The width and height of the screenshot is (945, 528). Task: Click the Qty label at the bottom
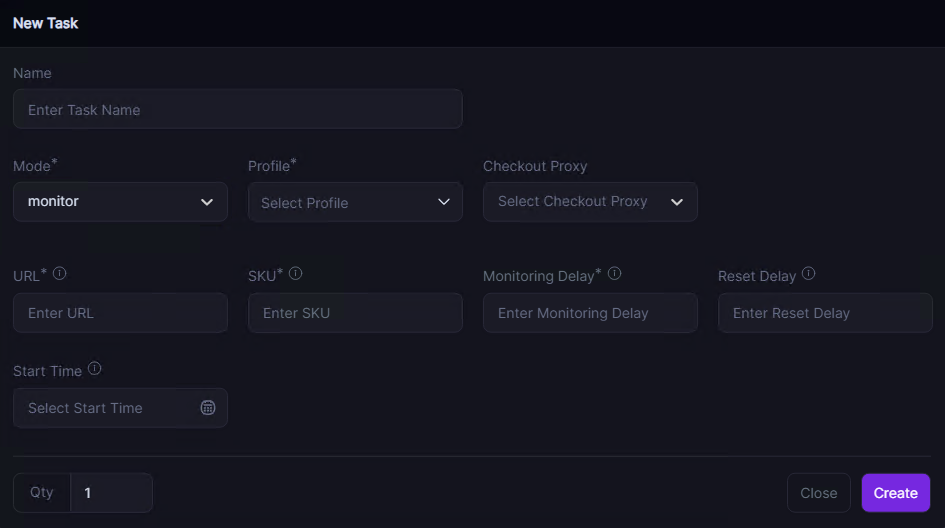(x=42, y=493)
